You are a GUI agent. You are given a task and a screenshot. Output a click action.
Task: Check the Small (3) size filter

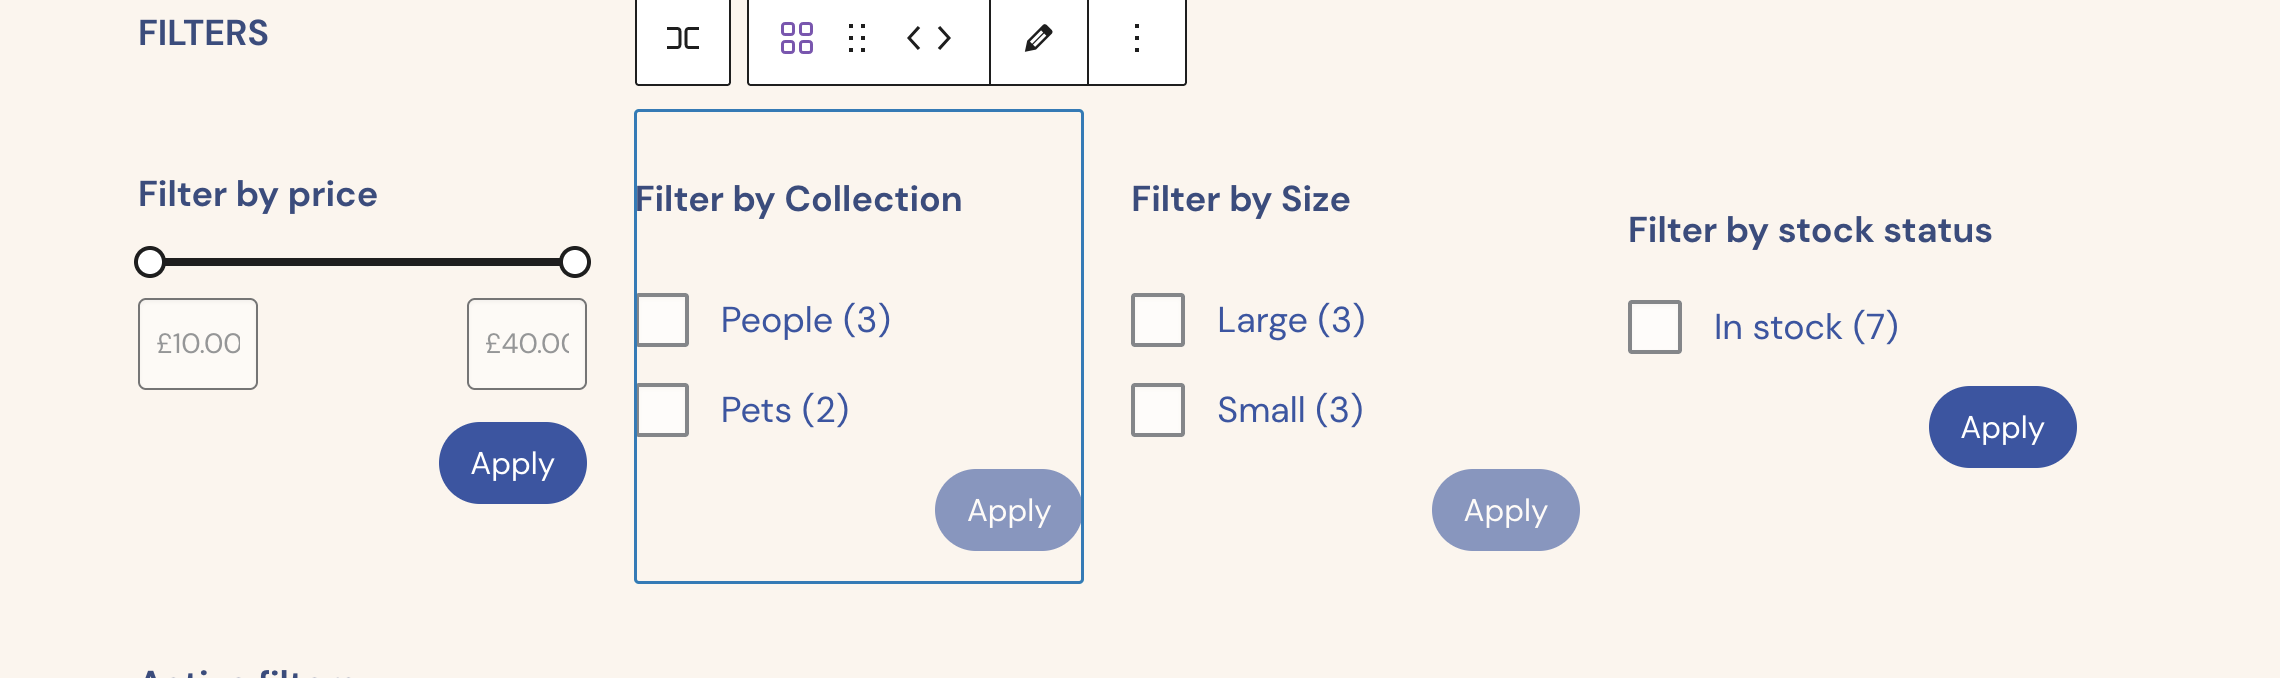(x=1157, y=408)
